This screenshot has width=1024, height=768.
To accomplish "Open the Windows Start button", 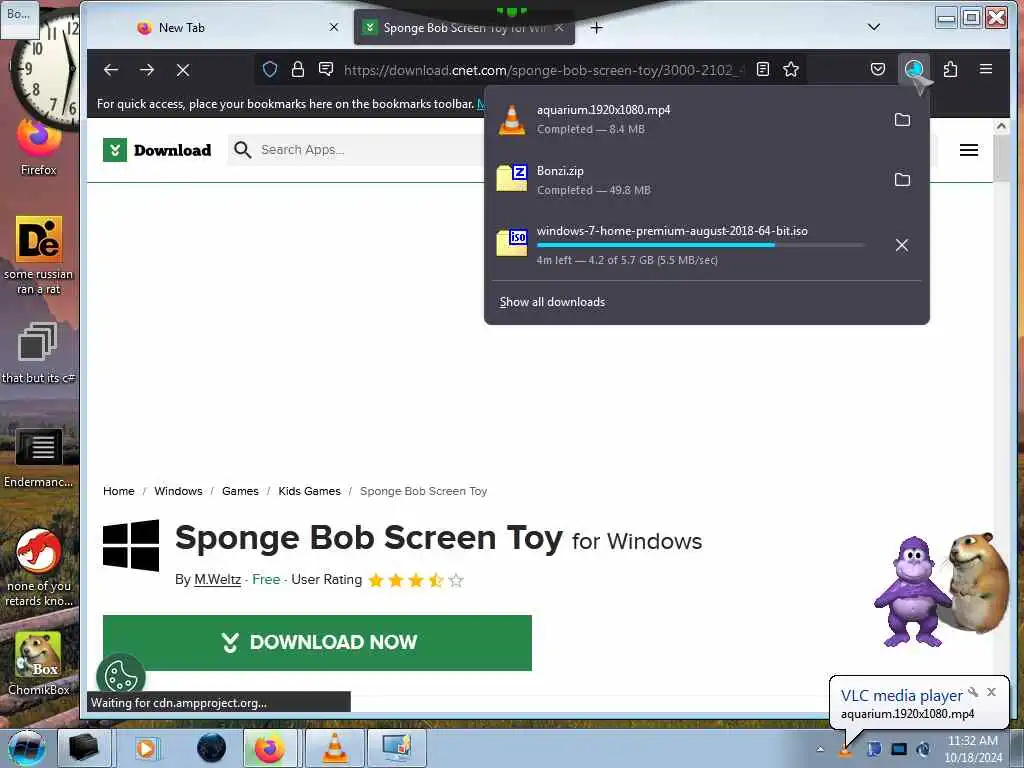I will point(25,748).
